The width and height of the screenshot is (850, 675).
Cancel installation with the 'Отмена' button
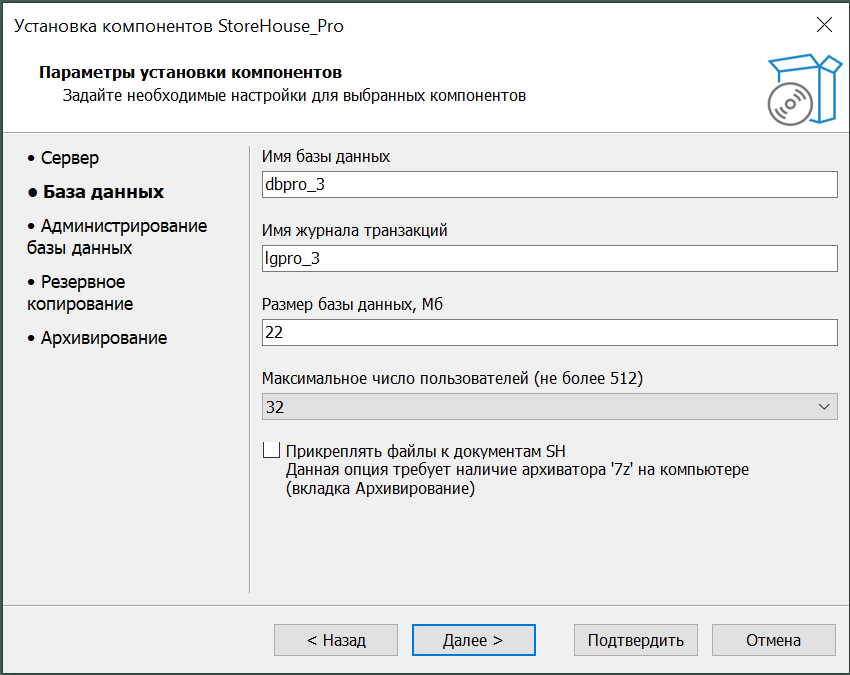point(773,640)
